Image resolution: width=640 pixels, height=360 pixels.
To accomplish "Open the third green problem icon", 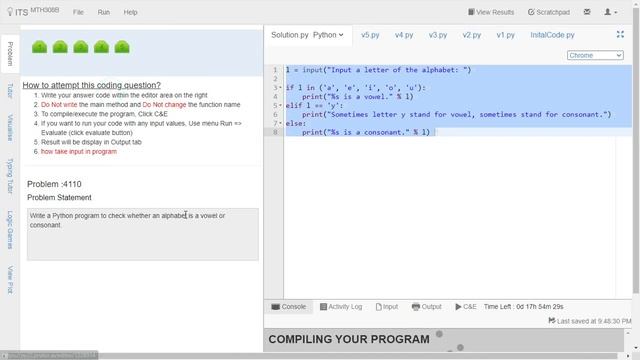I will pos(81,47).
